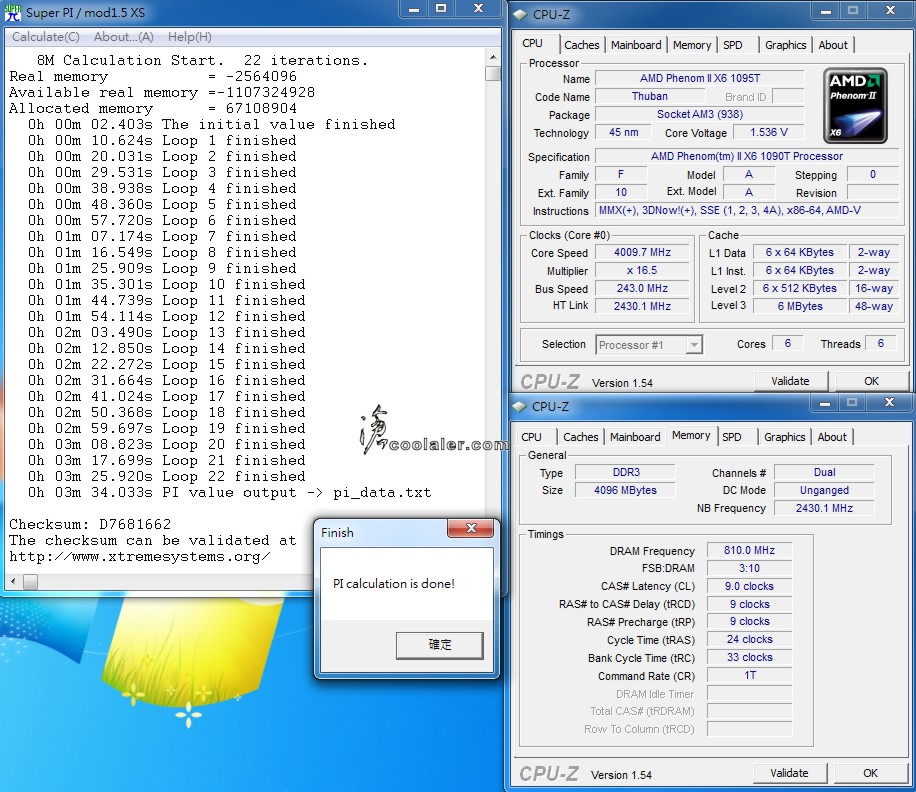
Task: Click the Cycle Time (tRAS) value 24 clocks
Action: pos(749,640)
